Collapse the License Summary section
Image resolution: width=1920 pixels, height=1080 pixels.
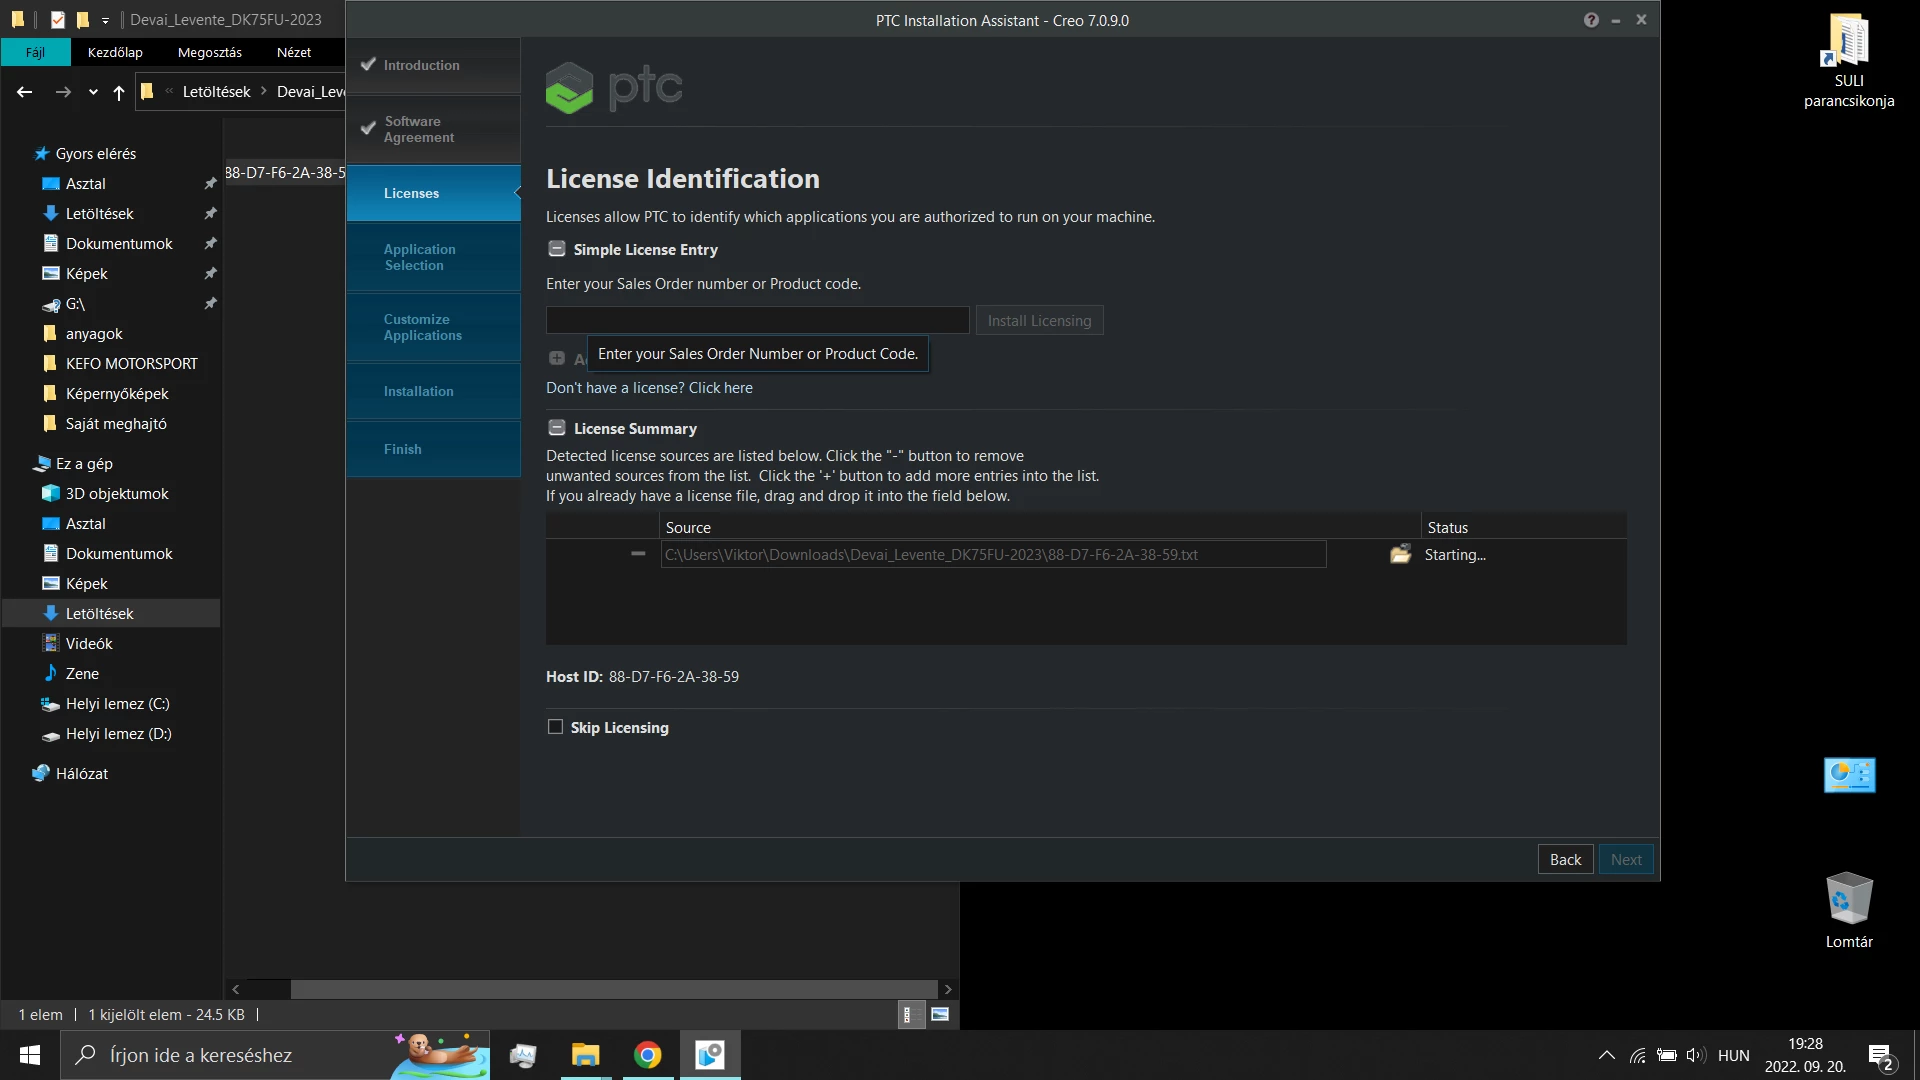tap(557, 428)
